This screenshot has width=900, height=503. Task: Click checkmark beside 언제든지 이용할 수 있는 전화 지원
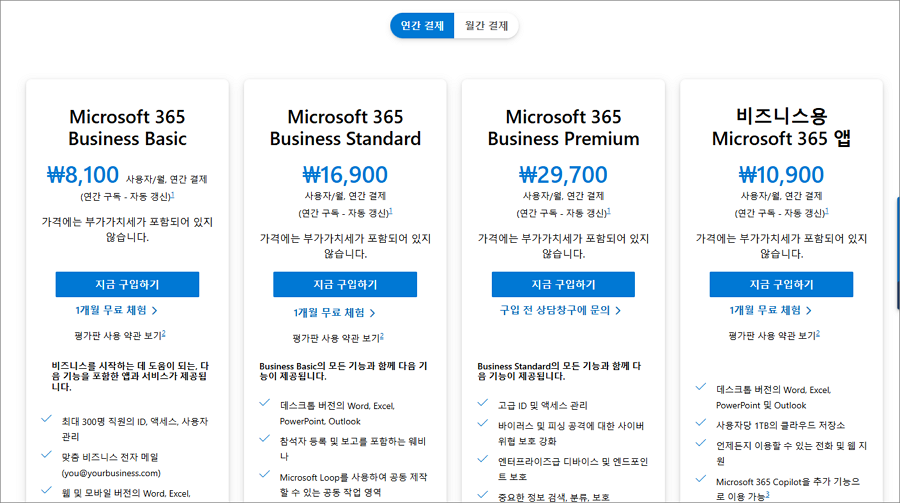tap(701, 443)
